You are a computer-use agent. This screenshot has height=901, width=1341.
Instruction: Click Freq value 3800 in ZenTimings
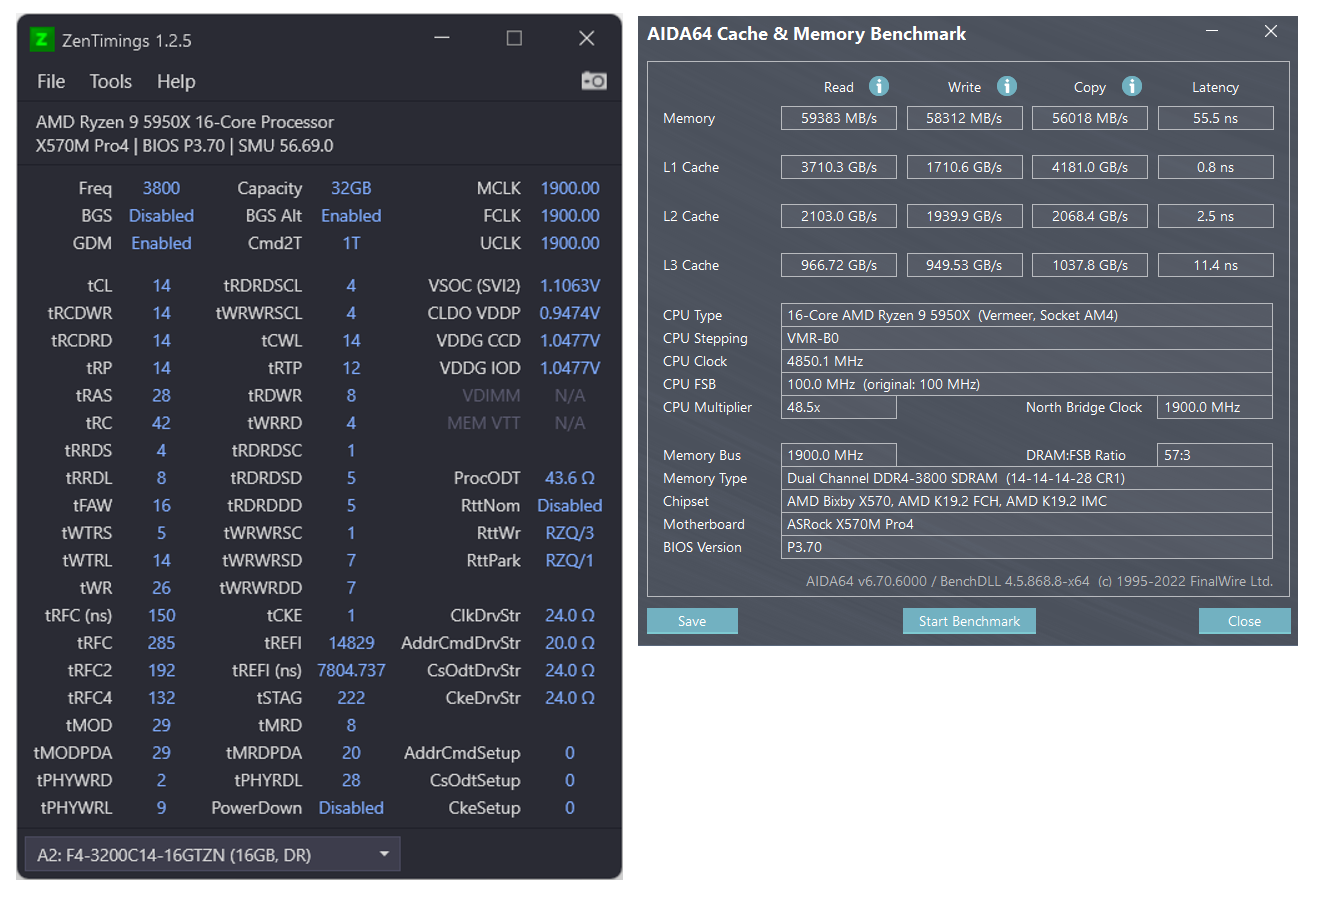click(161, 188)
